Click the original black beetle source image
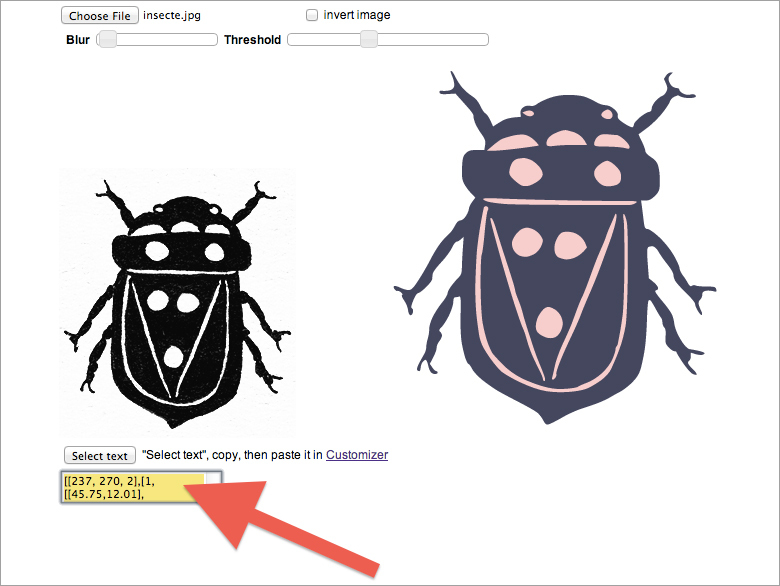This screenshot has height=586, width=780. tap(177, 300)
